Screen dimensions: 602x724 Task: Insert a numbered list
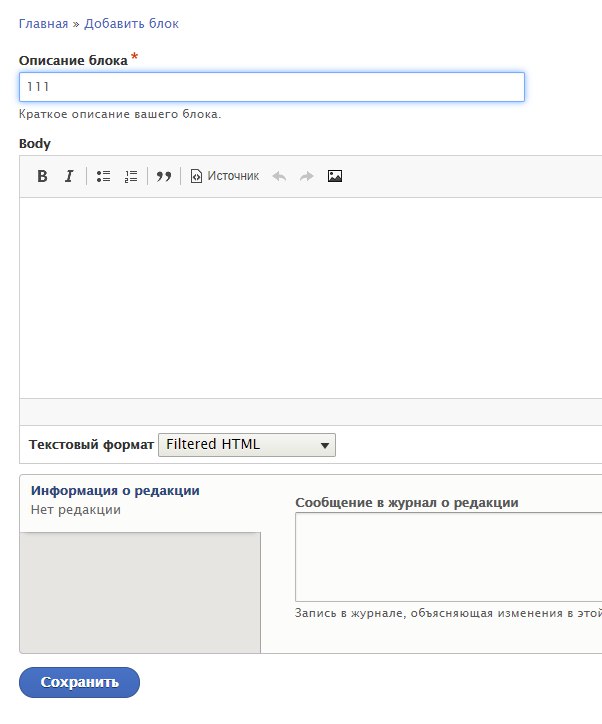tap(131, 176)
